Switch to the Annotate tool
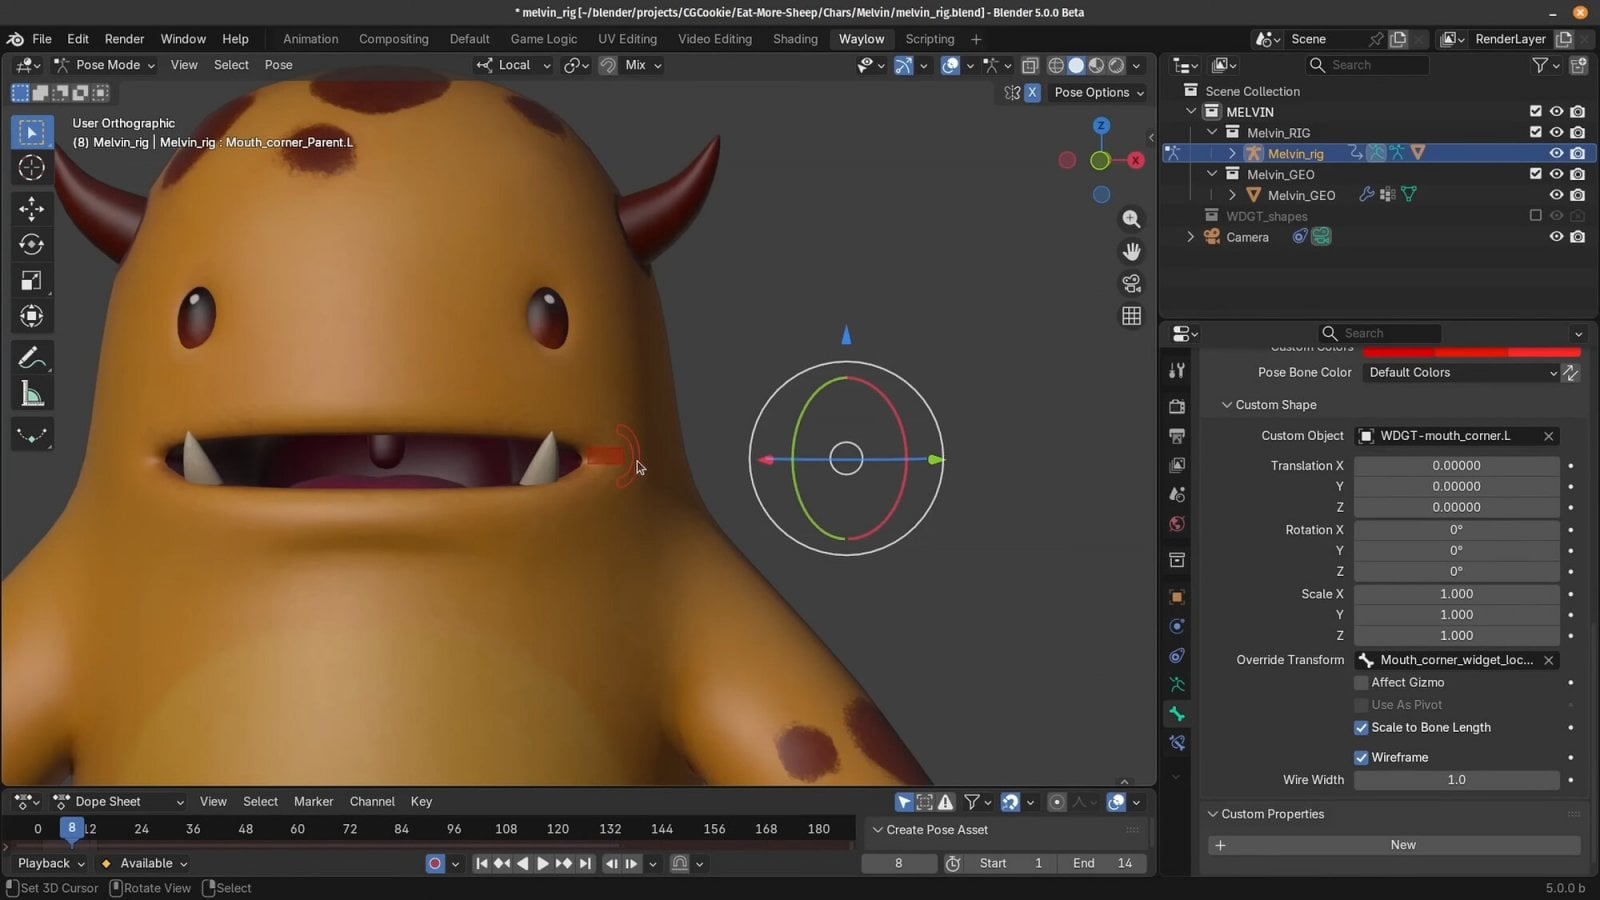 (31, 357)
